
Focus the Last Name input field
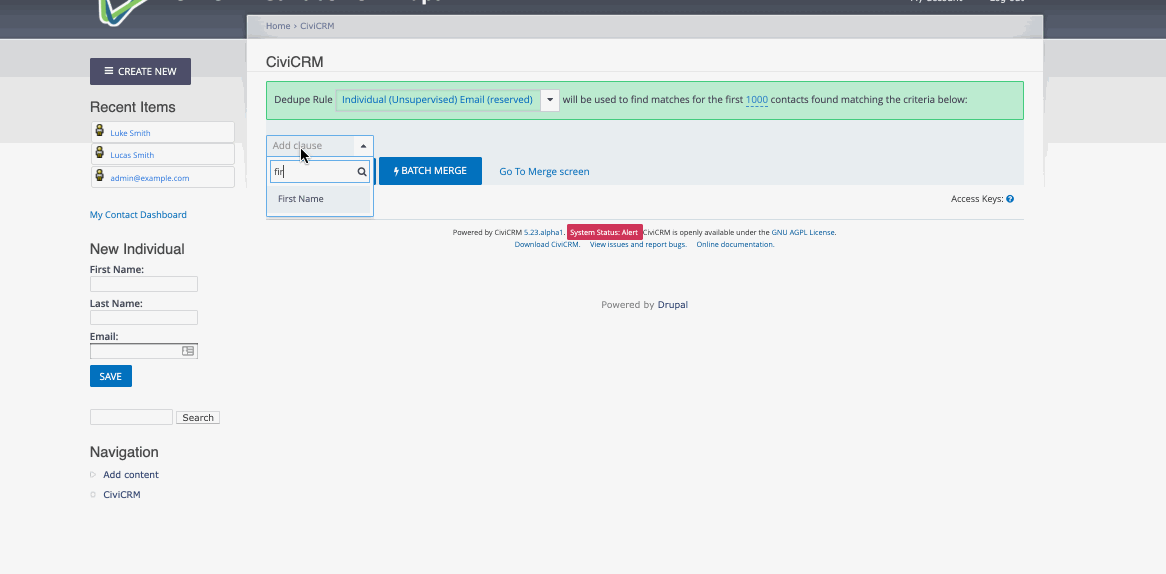click(144, 317)
